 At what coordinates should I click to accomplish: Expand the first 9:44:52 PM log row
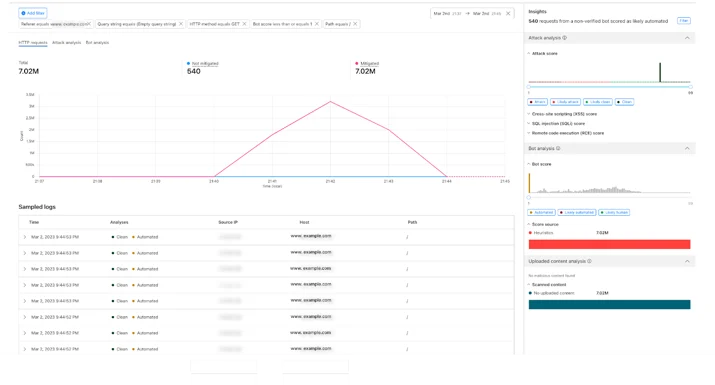click(25, 317)
